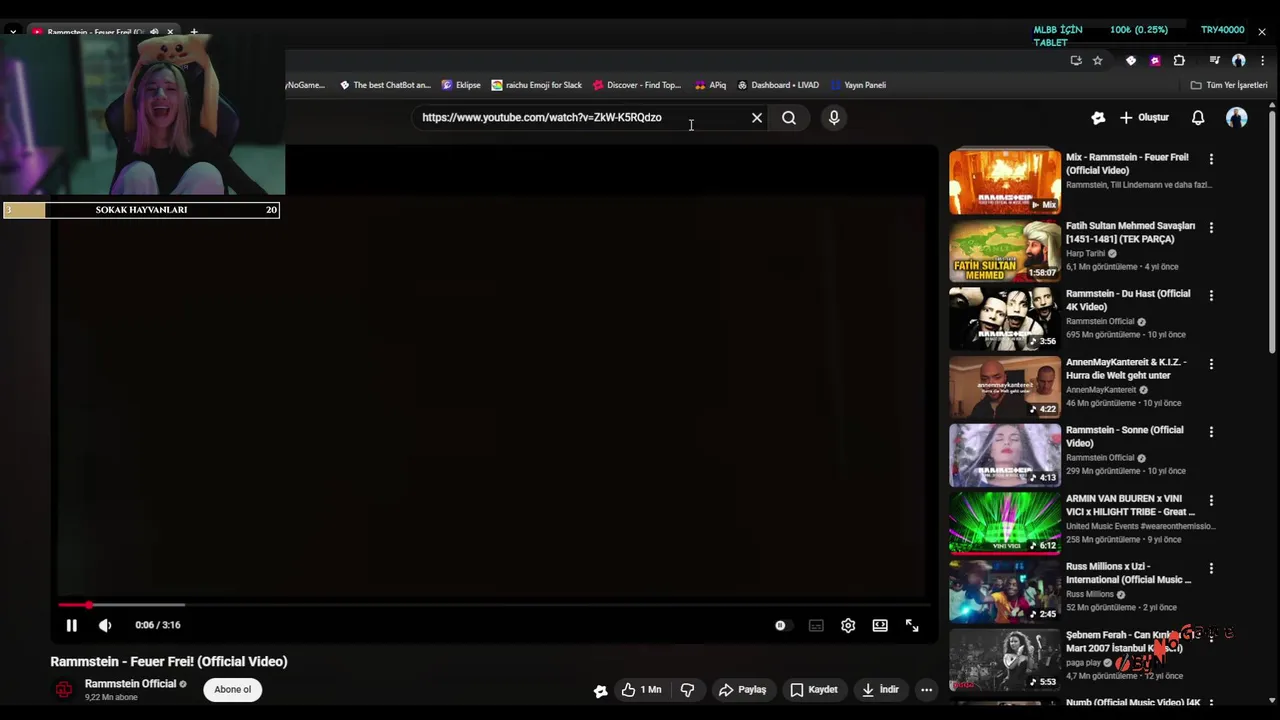The image size is (1280, 720).
Task: Bookmark this page with the star icon
Action: pyautogui.click(x=1097, y=60)
